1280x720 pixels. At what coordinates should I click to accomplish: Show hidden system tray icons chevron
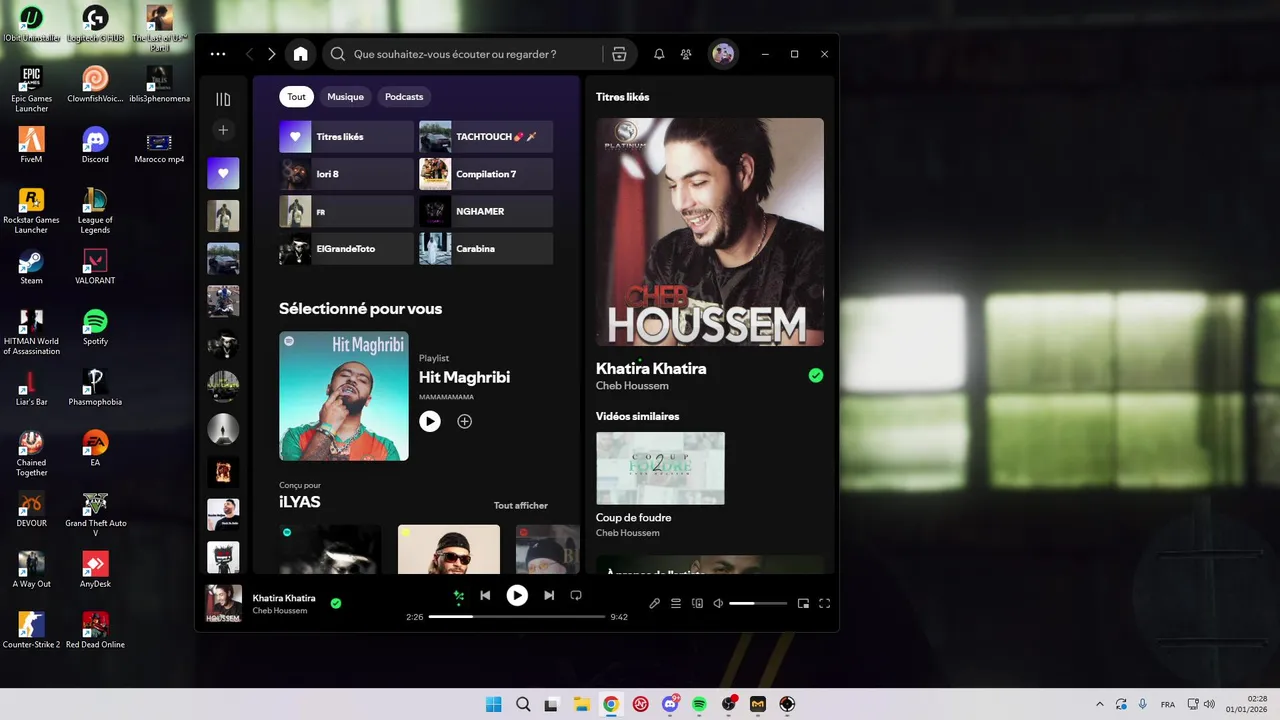pyautogui.click(x=1100, y=704)
